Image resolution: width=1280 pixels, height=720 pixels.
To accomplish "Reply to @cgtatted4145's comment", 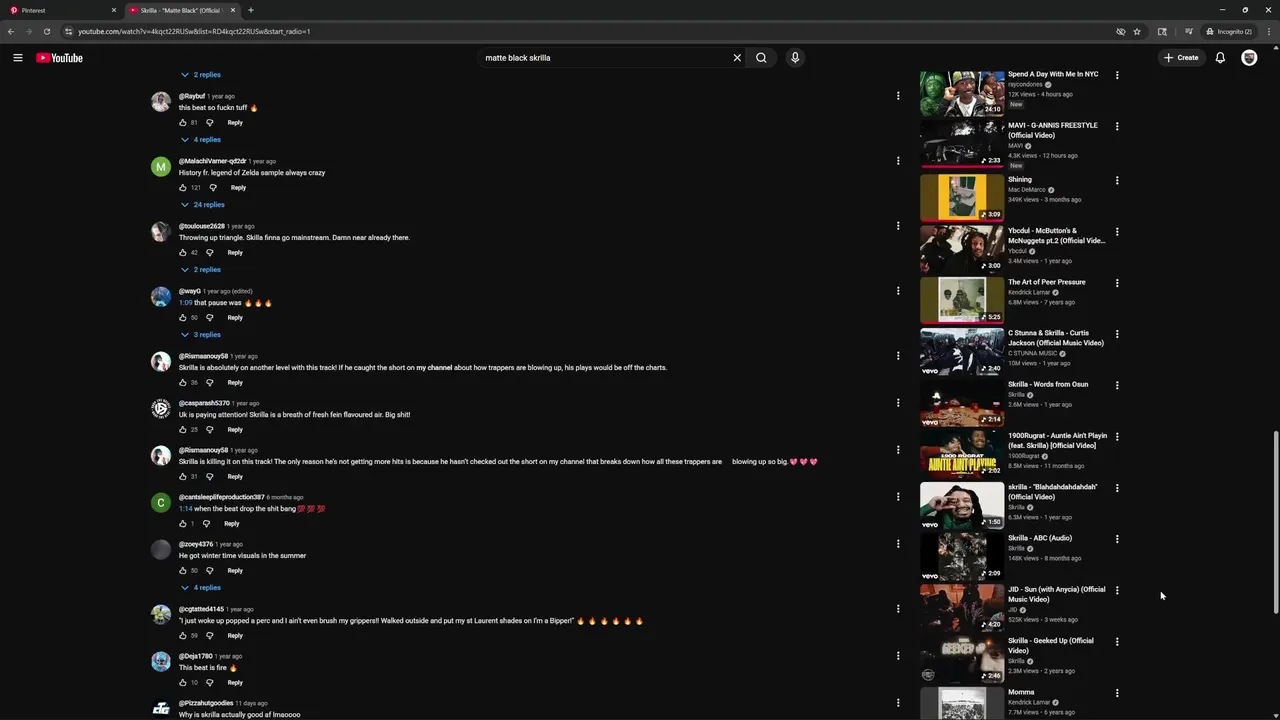I will click(235, 635).
